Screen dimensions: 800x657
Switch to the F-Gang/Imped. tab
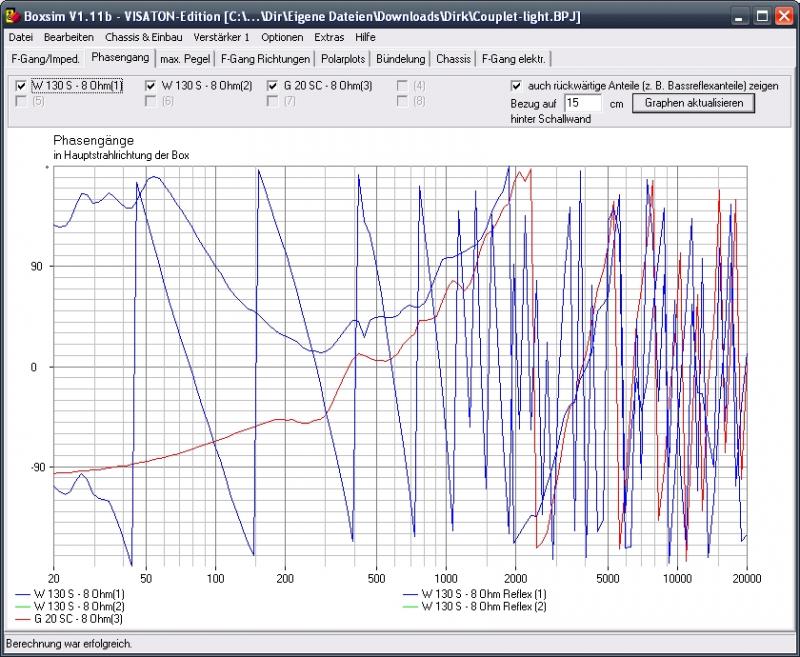click(45, 59)
